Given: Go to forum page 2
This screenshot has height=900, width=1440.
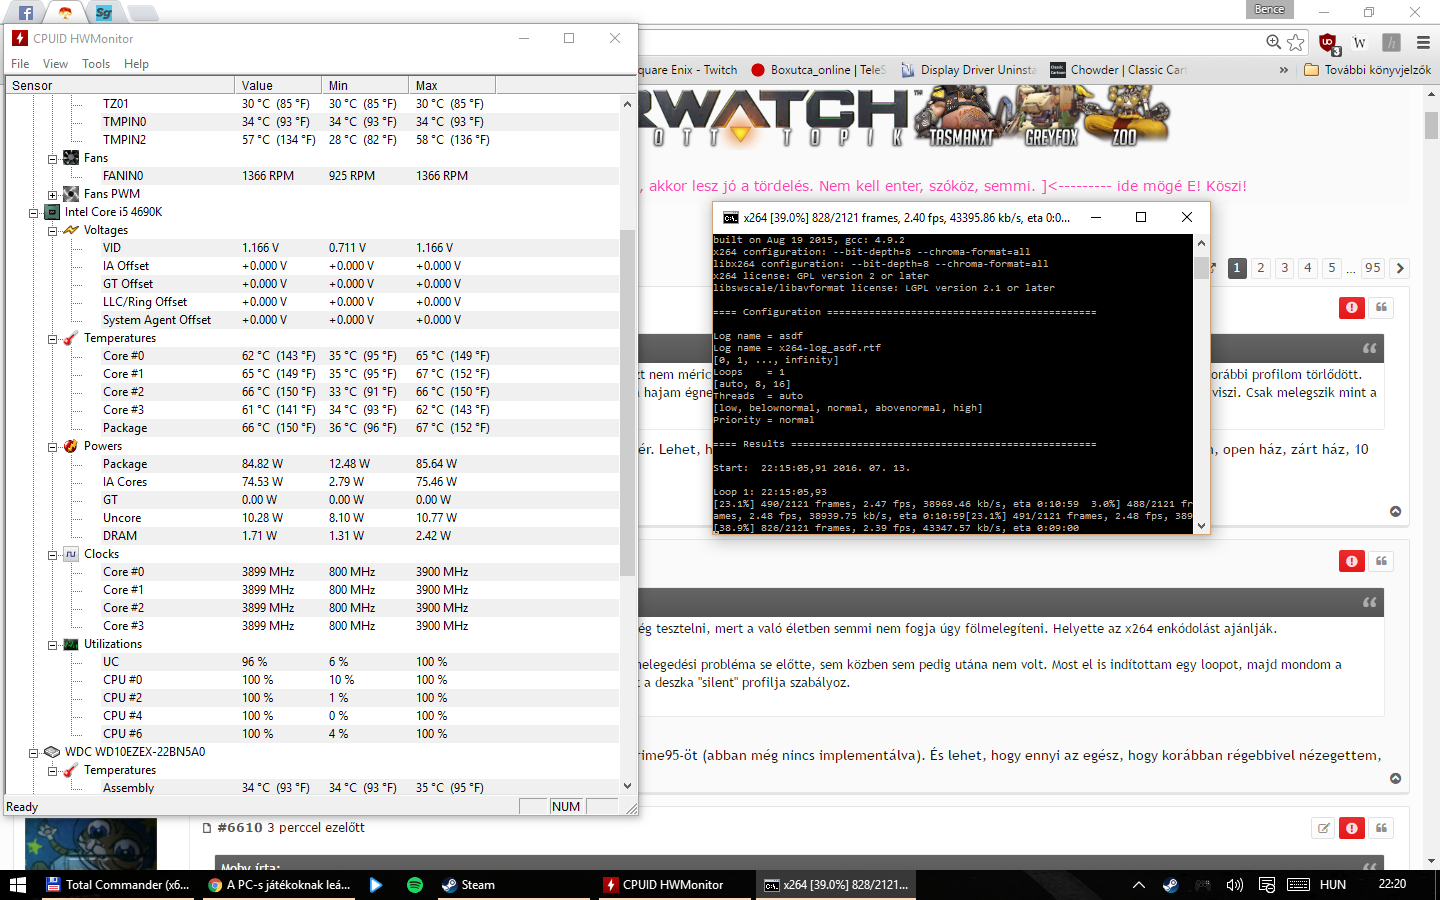Looking at the screenshot, I should pyautogui.click(x=1261, y=268).
